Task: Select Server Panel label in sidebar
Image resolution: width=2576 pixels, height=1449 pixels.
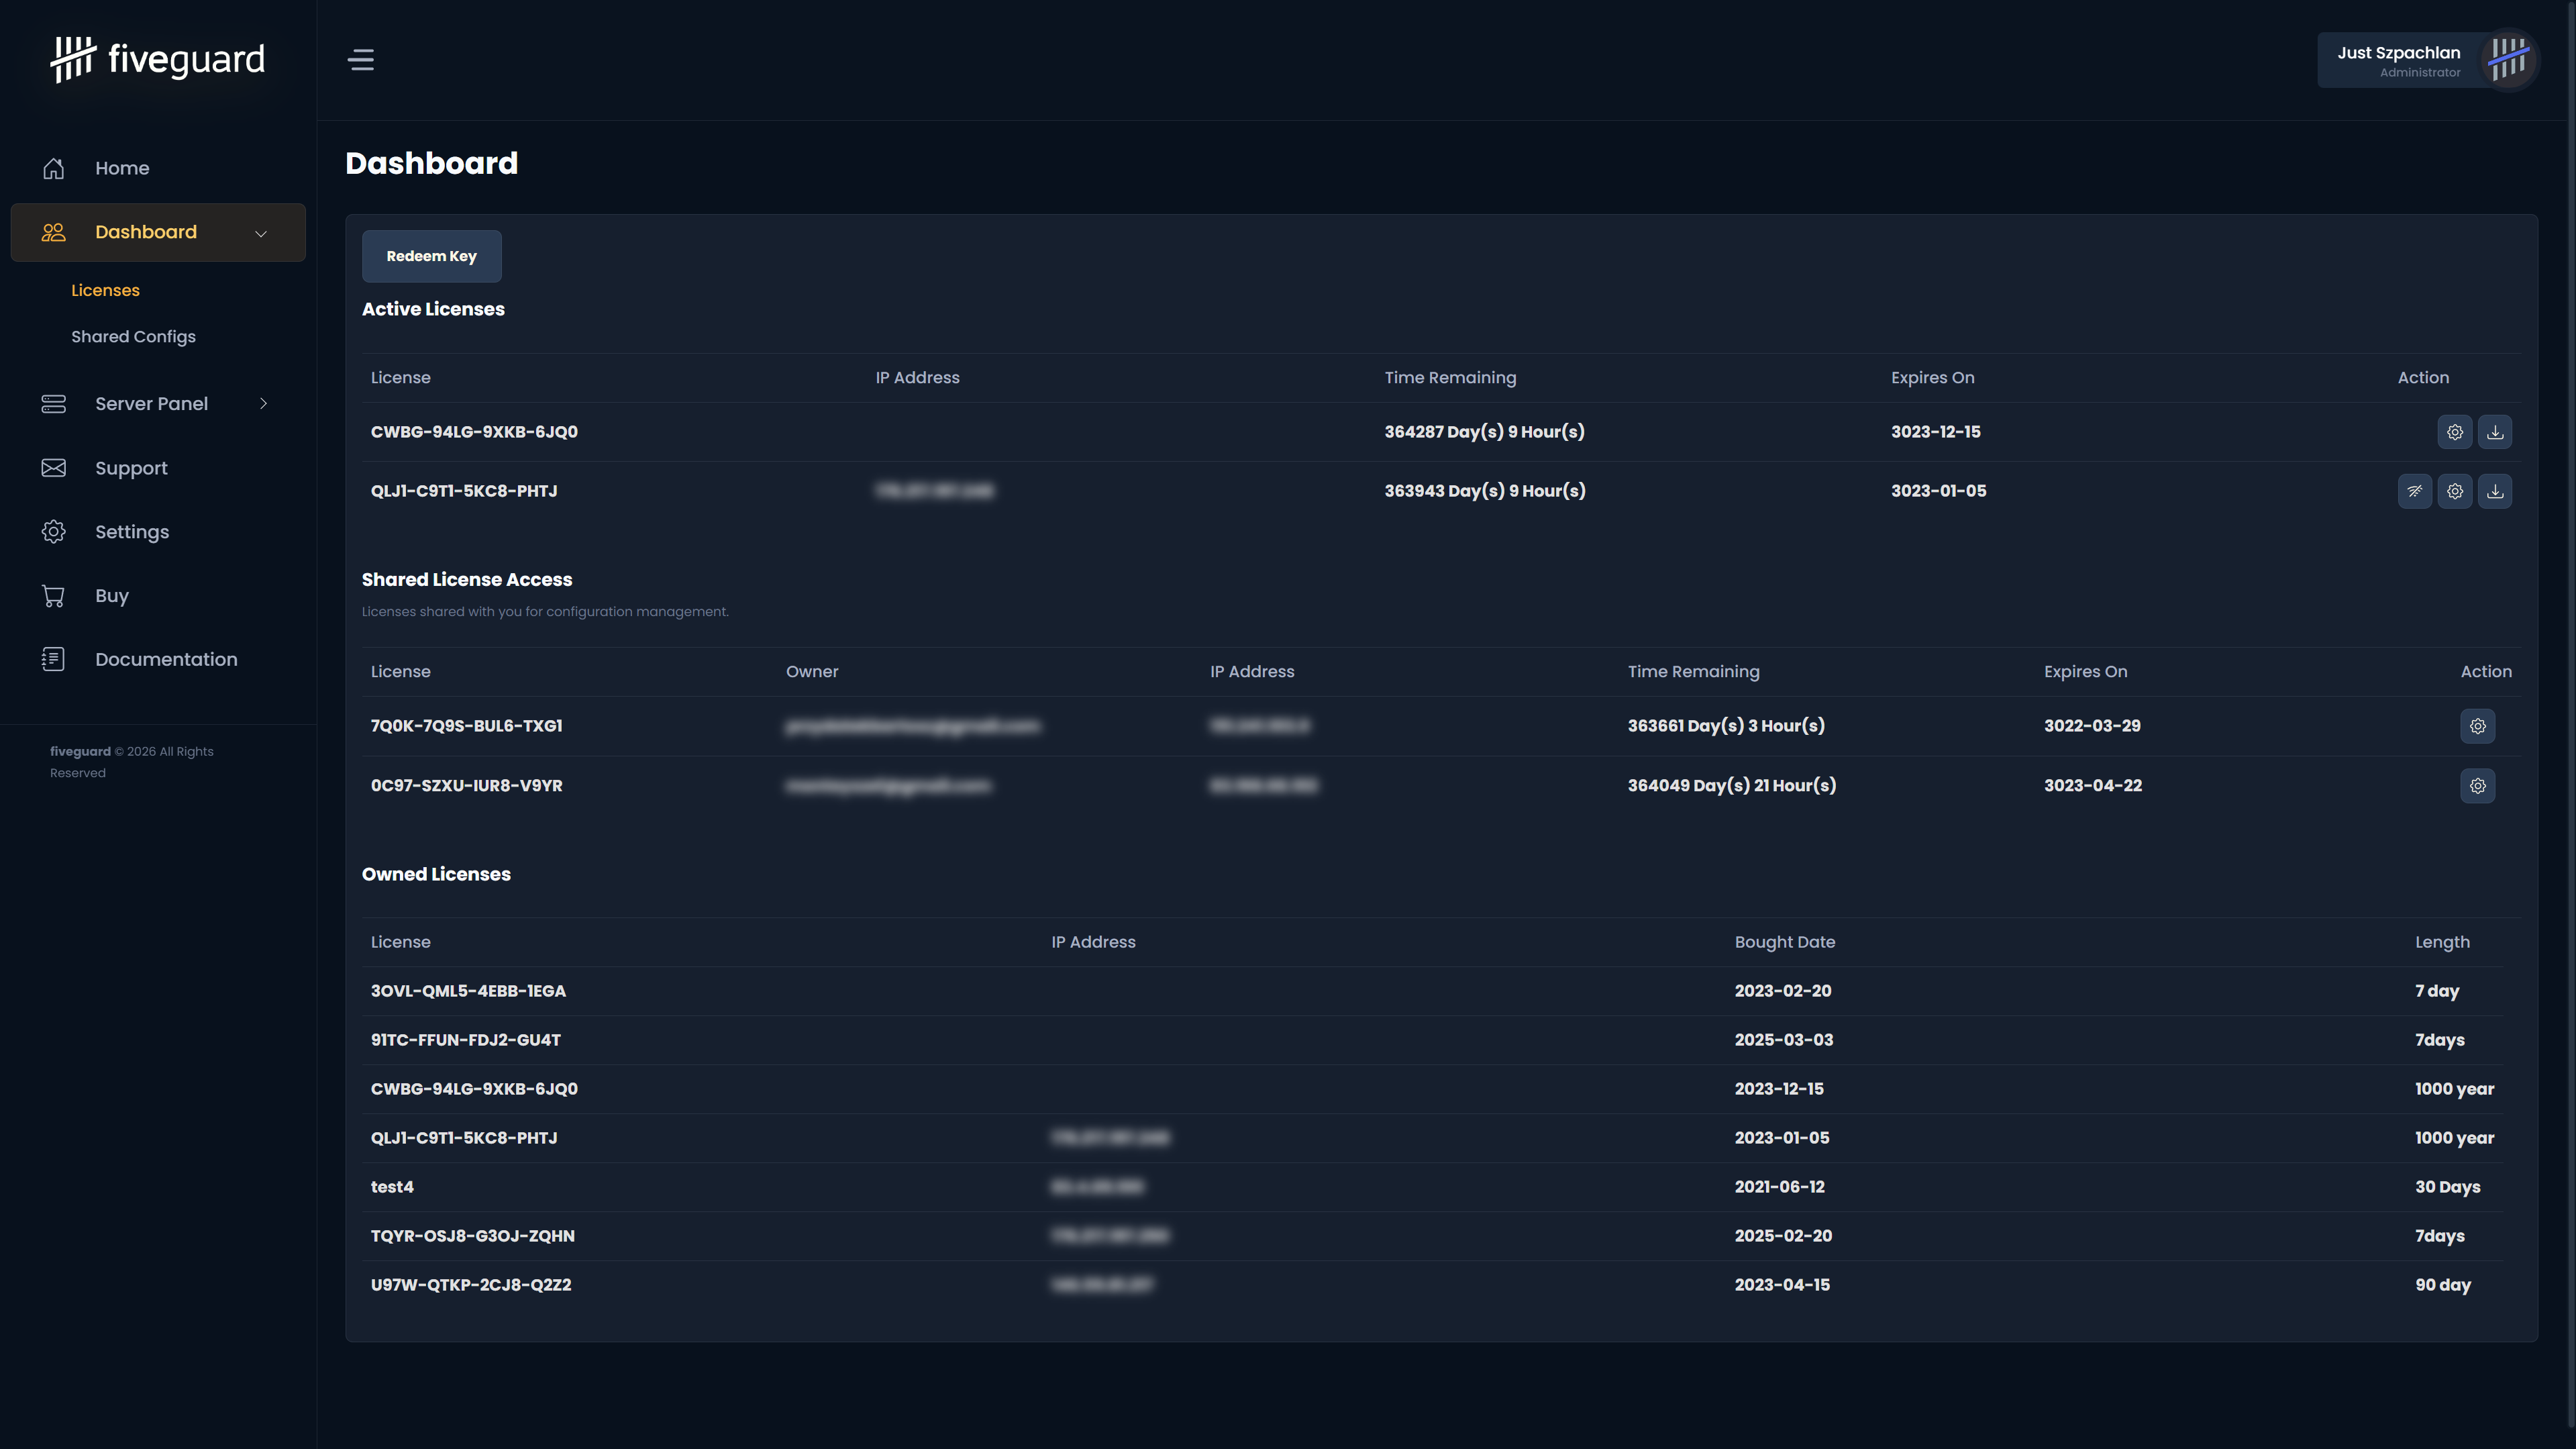Action: pos(151,404)
